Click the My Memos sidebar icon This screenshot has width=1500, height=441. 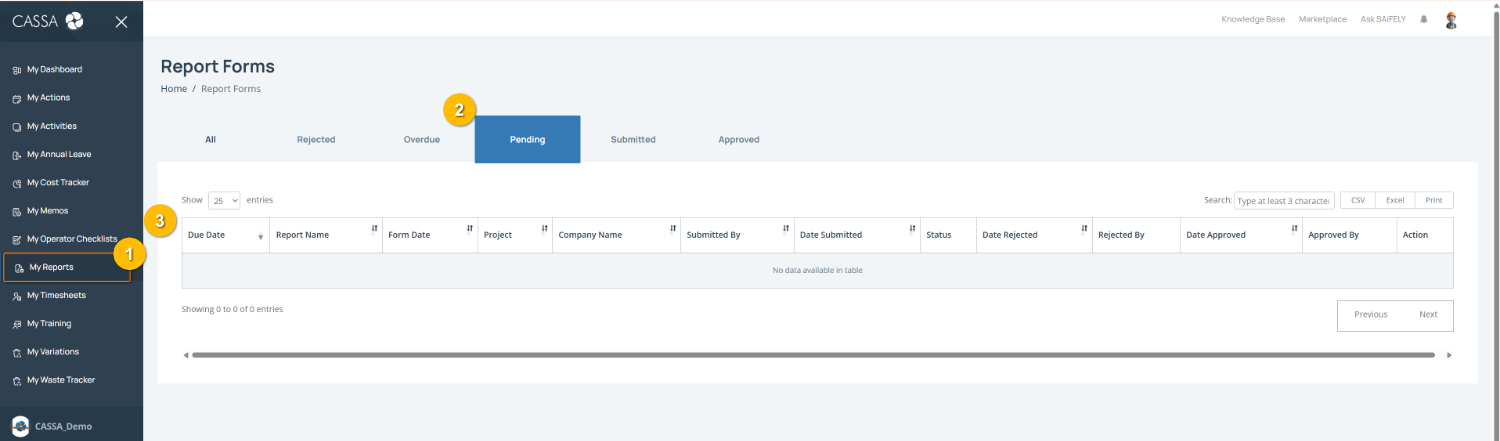[16, 211]
